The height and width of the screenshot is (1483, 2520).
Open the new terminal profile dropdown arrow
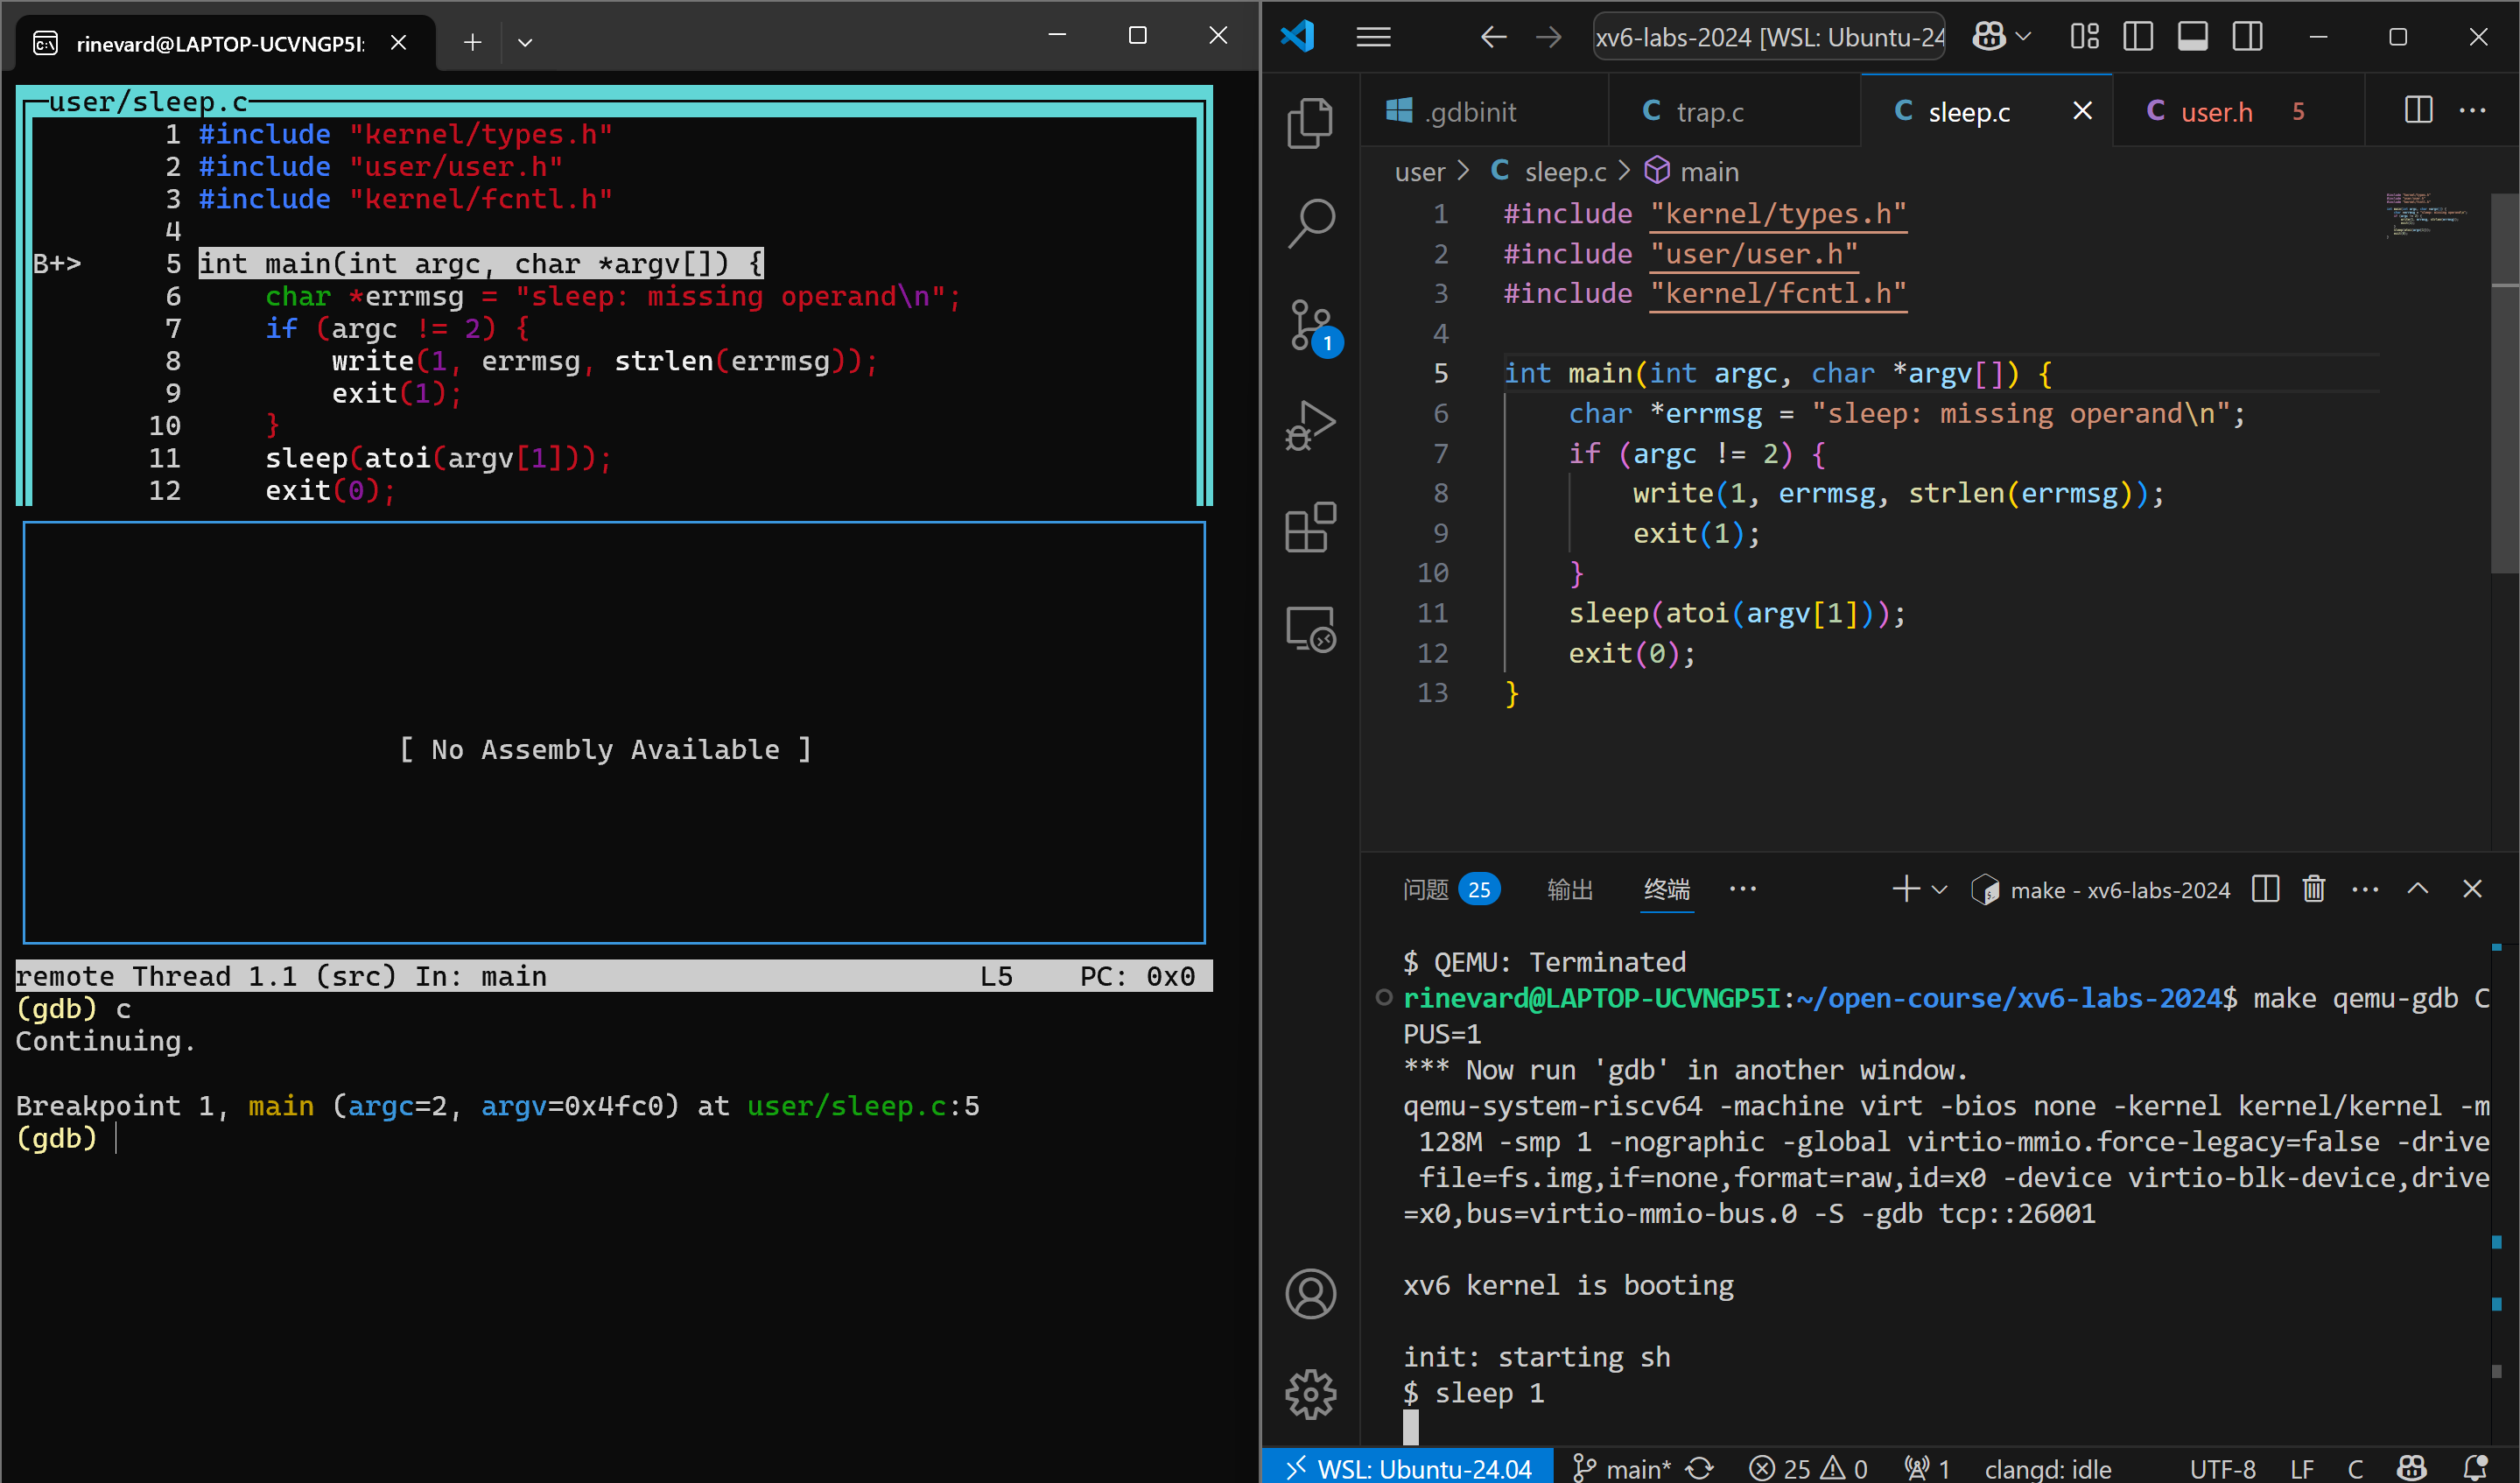pos(1940,889)
